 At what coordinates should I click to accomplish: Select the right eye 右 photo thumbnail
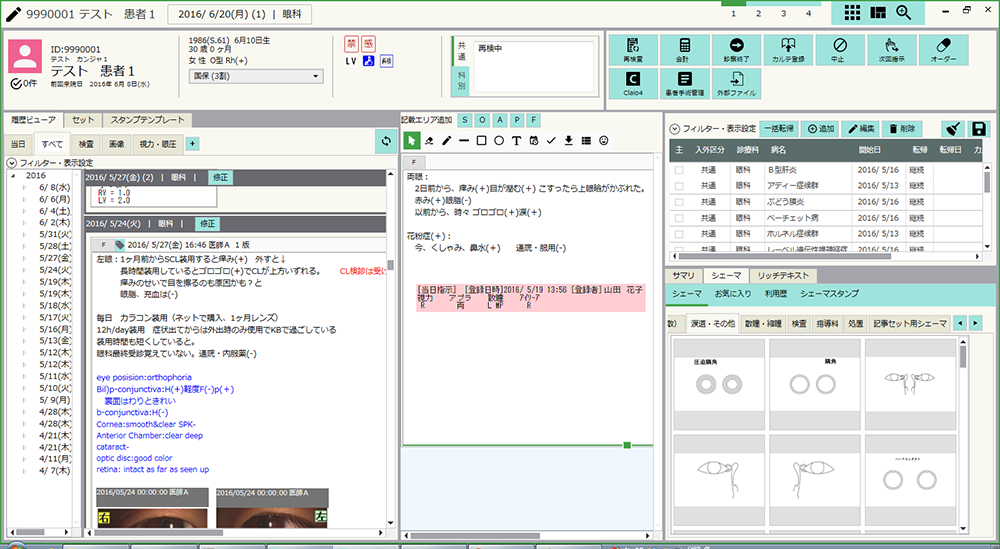coord(152,508)
